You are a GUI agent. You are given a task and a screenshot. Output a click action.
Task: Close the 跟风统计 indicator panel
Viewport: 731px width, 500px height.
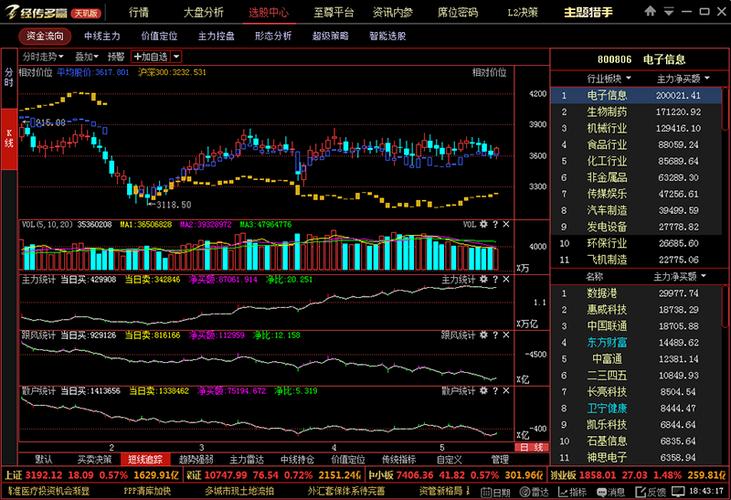506,335
